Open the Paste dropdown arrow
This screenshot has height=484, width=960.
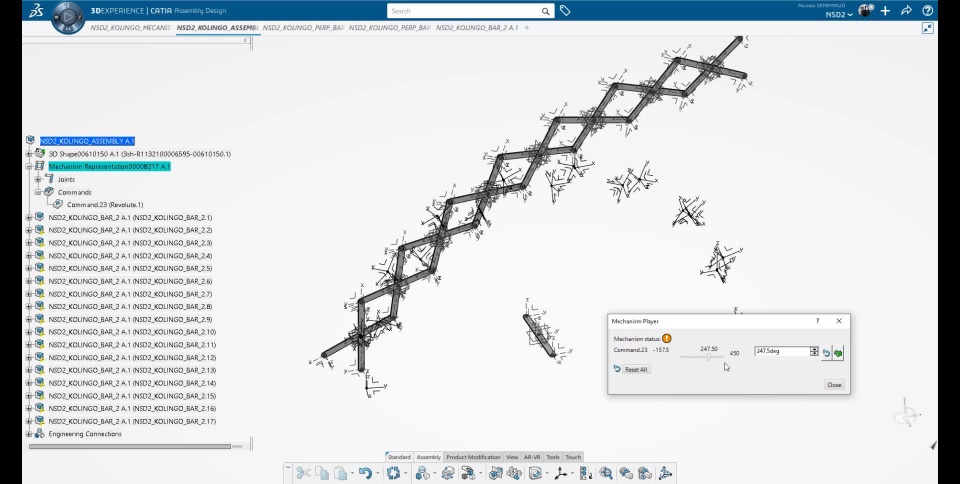(x=352, y=474)
